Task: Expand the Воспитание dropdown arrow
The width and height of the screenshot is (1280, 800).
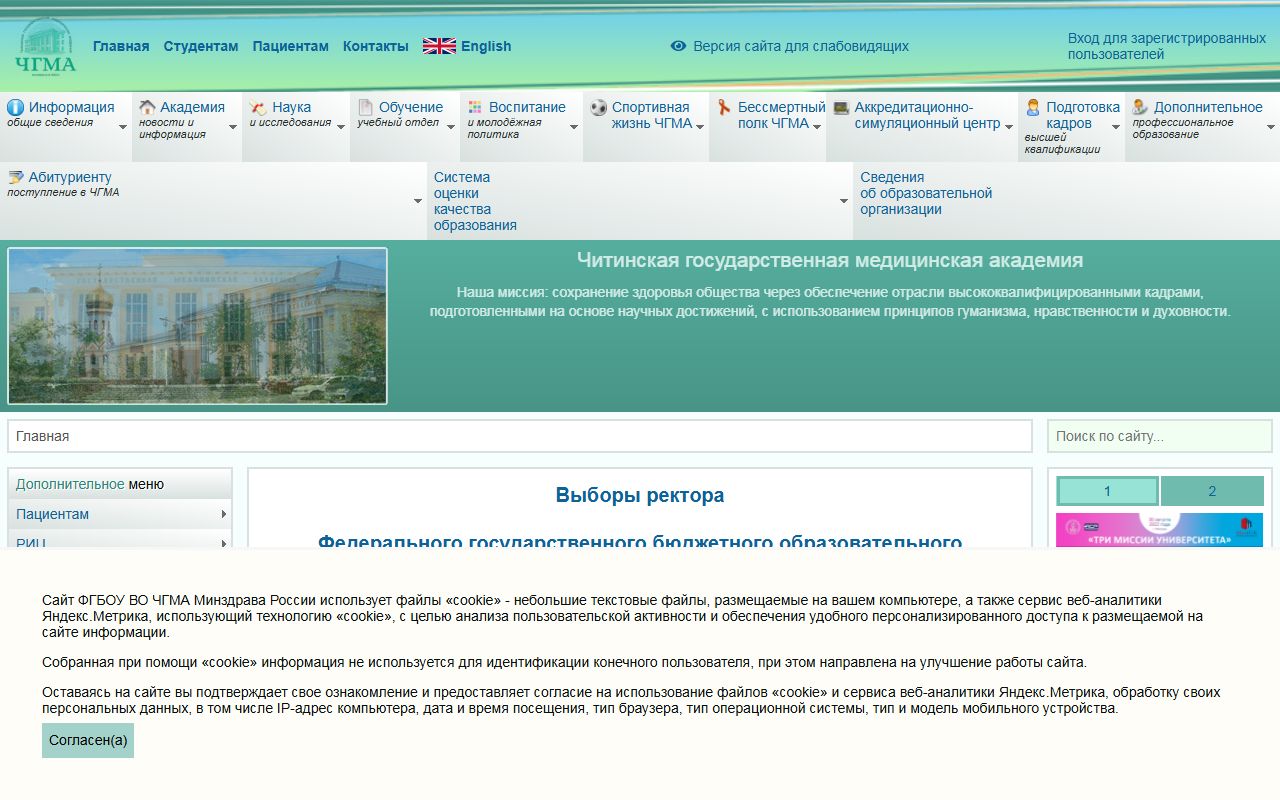Action: pos(574,127)
